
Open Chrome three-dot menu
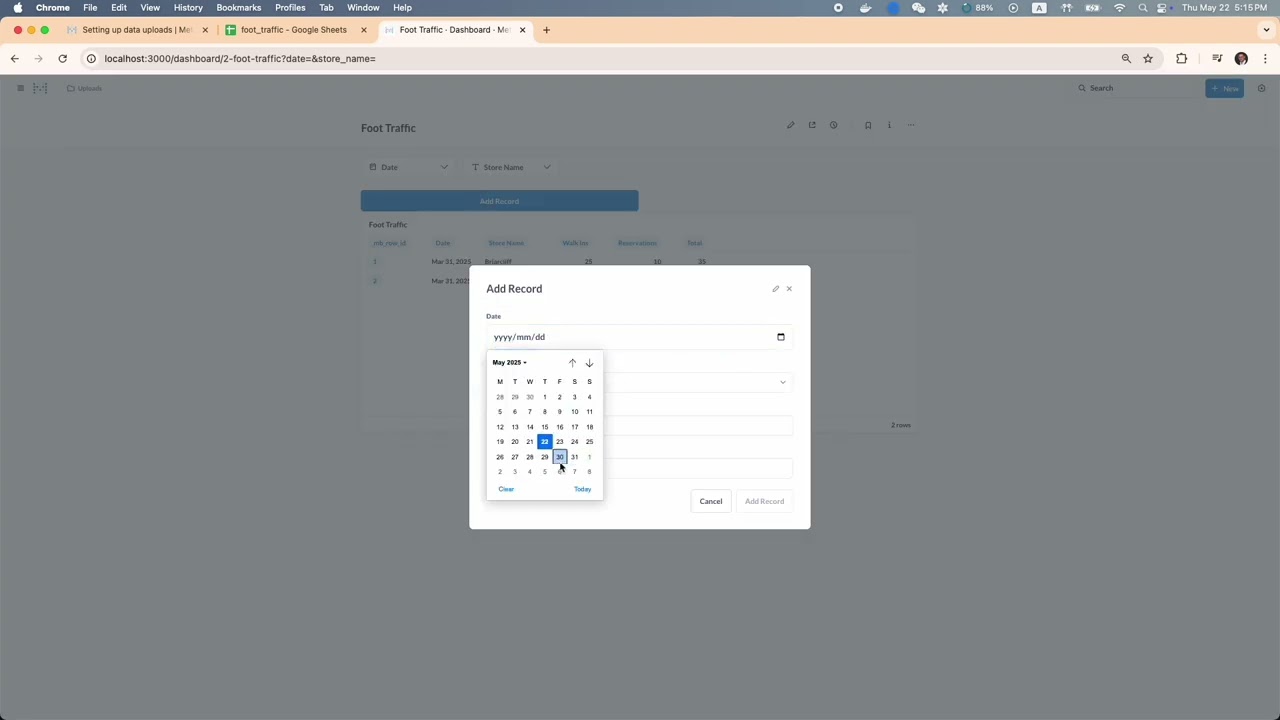(1265, 58)
